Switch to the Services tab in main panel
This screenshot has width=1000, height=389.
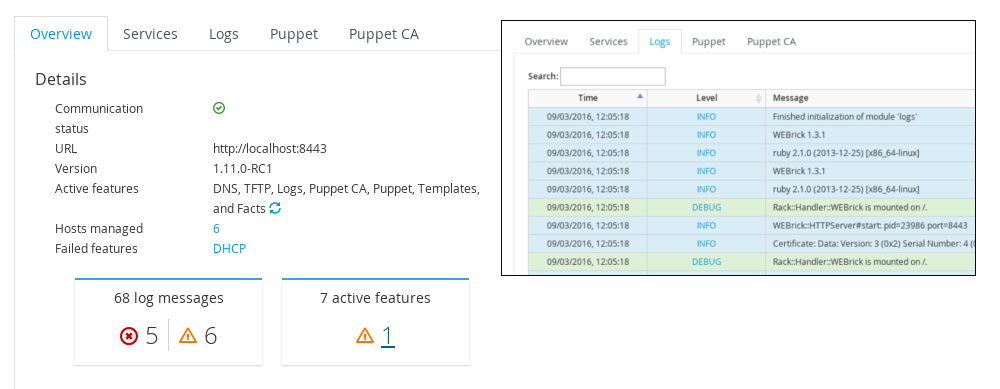click(150, 34)
